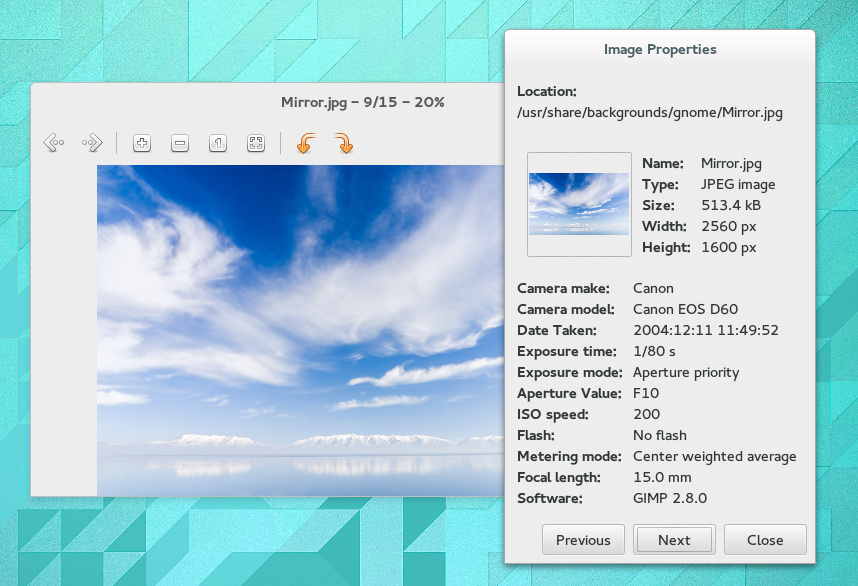Click the Image Properties dialog title
This screenshot has width=858, height=586.
(x=660, y=49)
